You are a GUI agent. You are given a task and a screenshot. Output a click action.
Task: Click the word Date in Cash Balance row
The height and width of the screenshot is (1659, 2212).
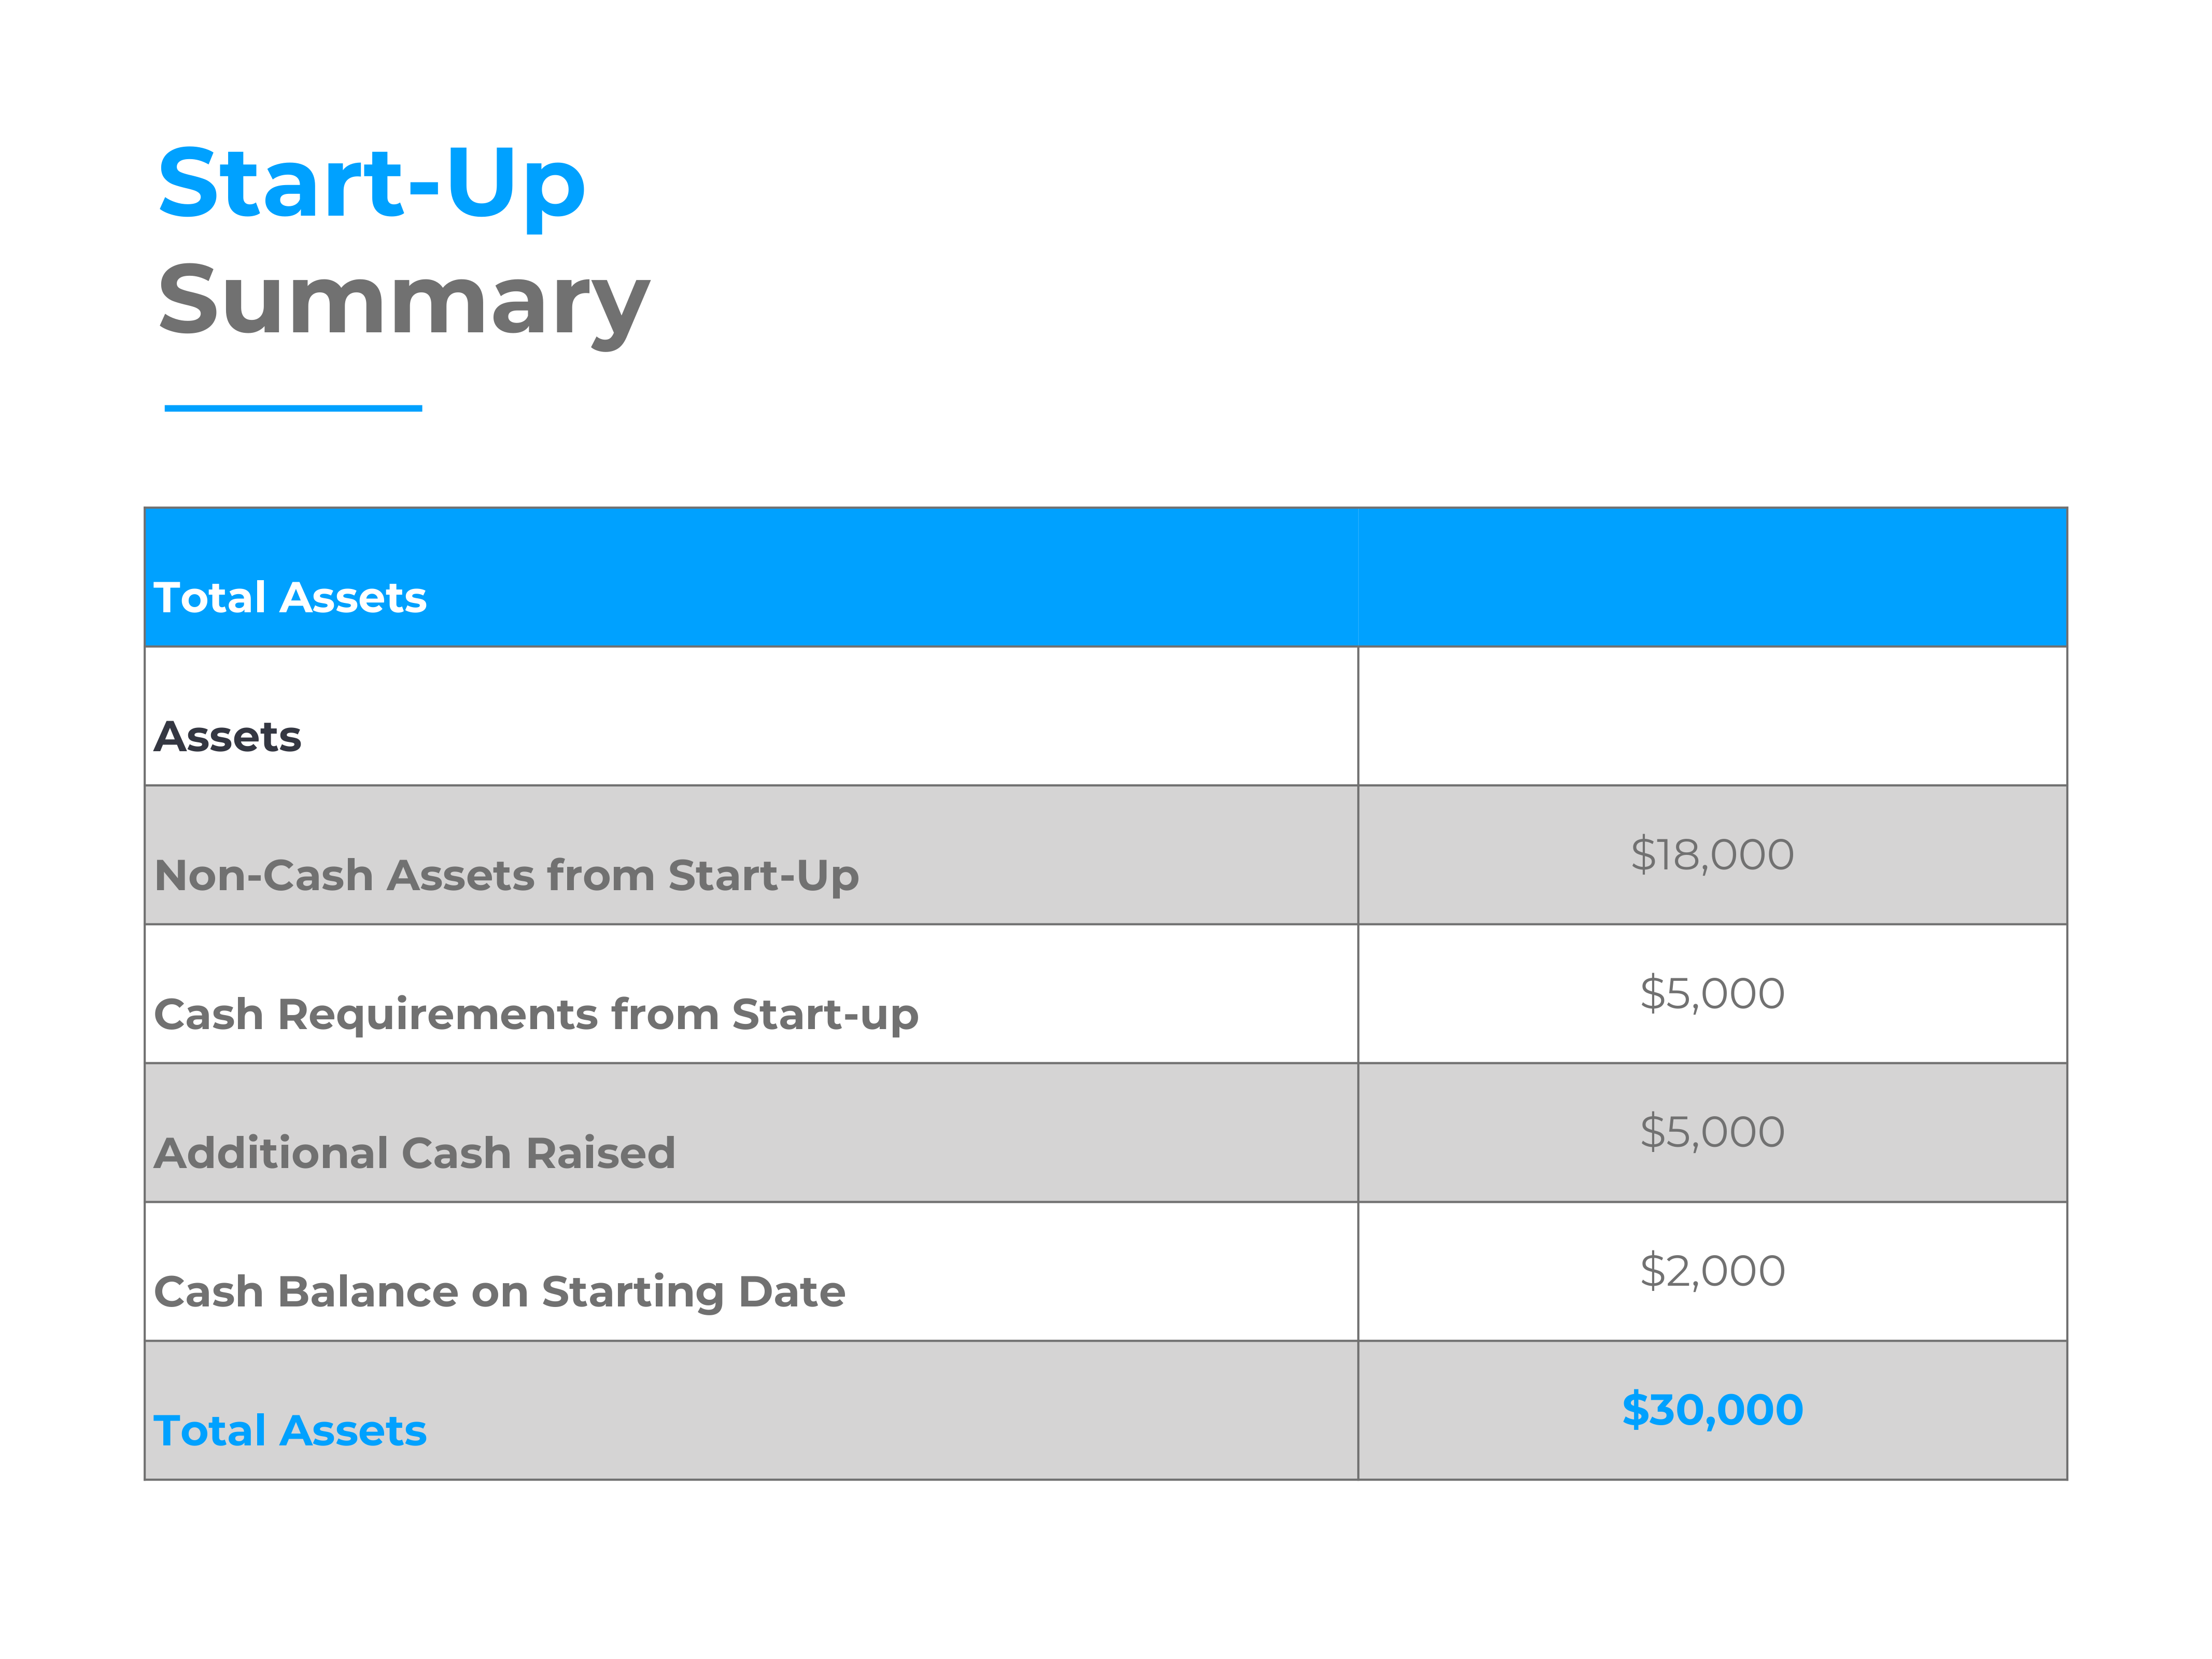point(792,1292)
